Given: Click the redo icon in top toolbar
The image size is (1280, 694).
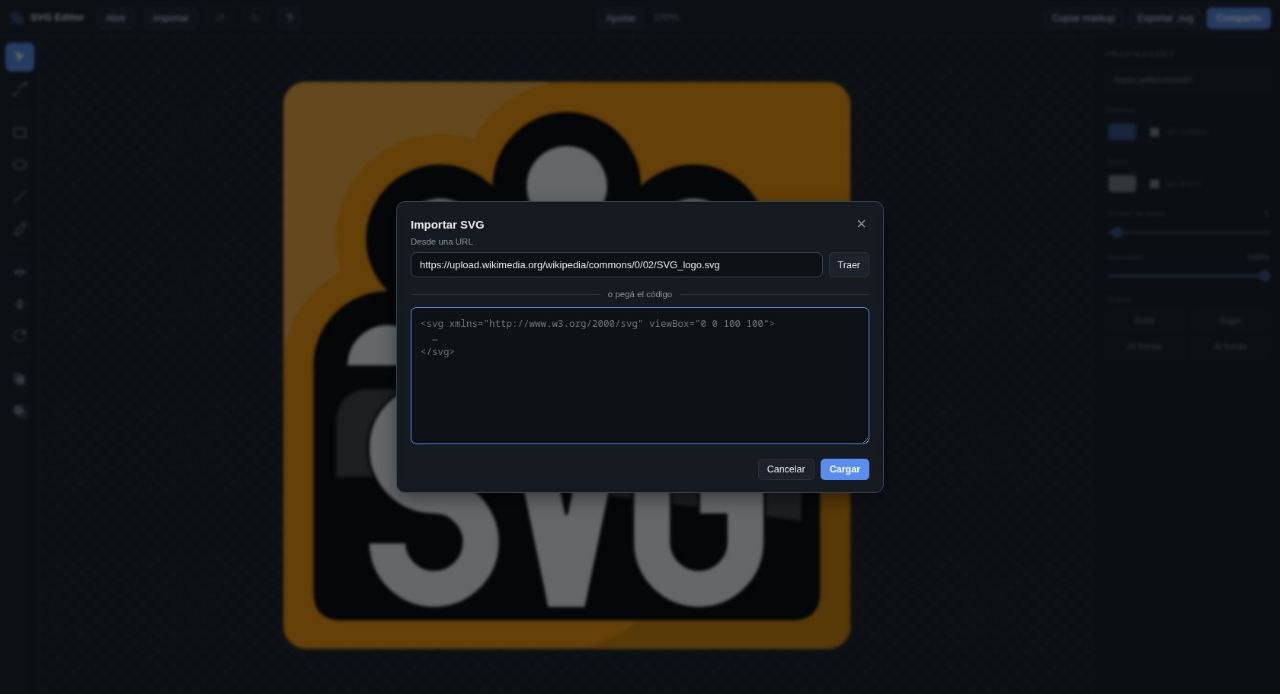Looking at the screenshot, I should (x=255, y=18).
